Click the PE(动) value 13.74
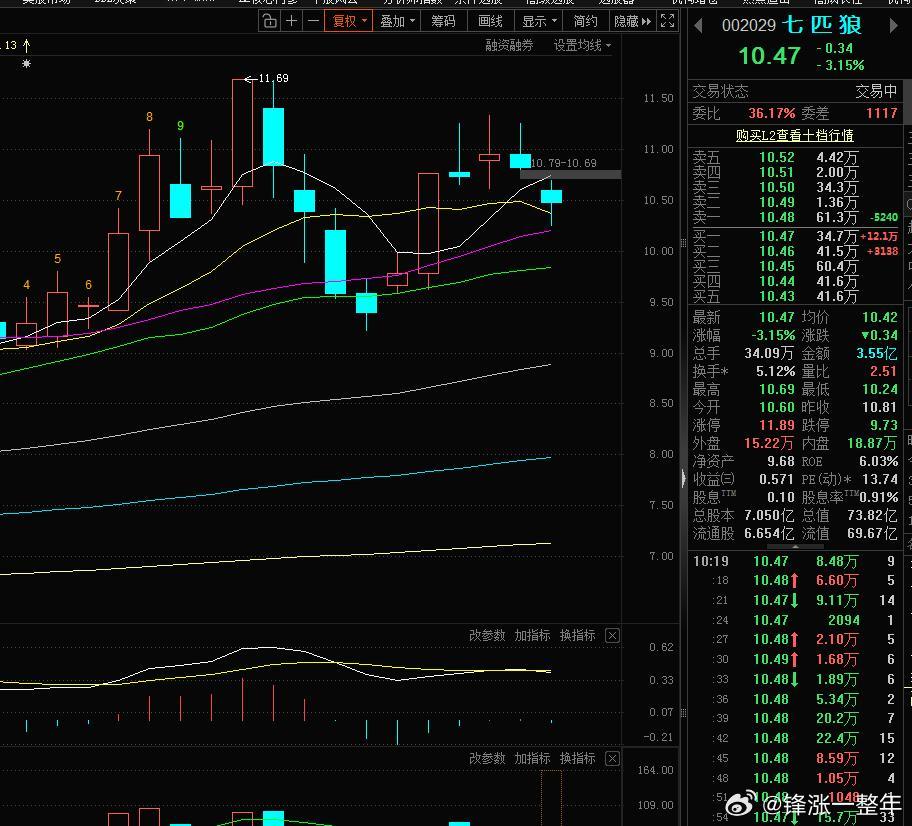912x826 pixels. click(x=880, y=479)
